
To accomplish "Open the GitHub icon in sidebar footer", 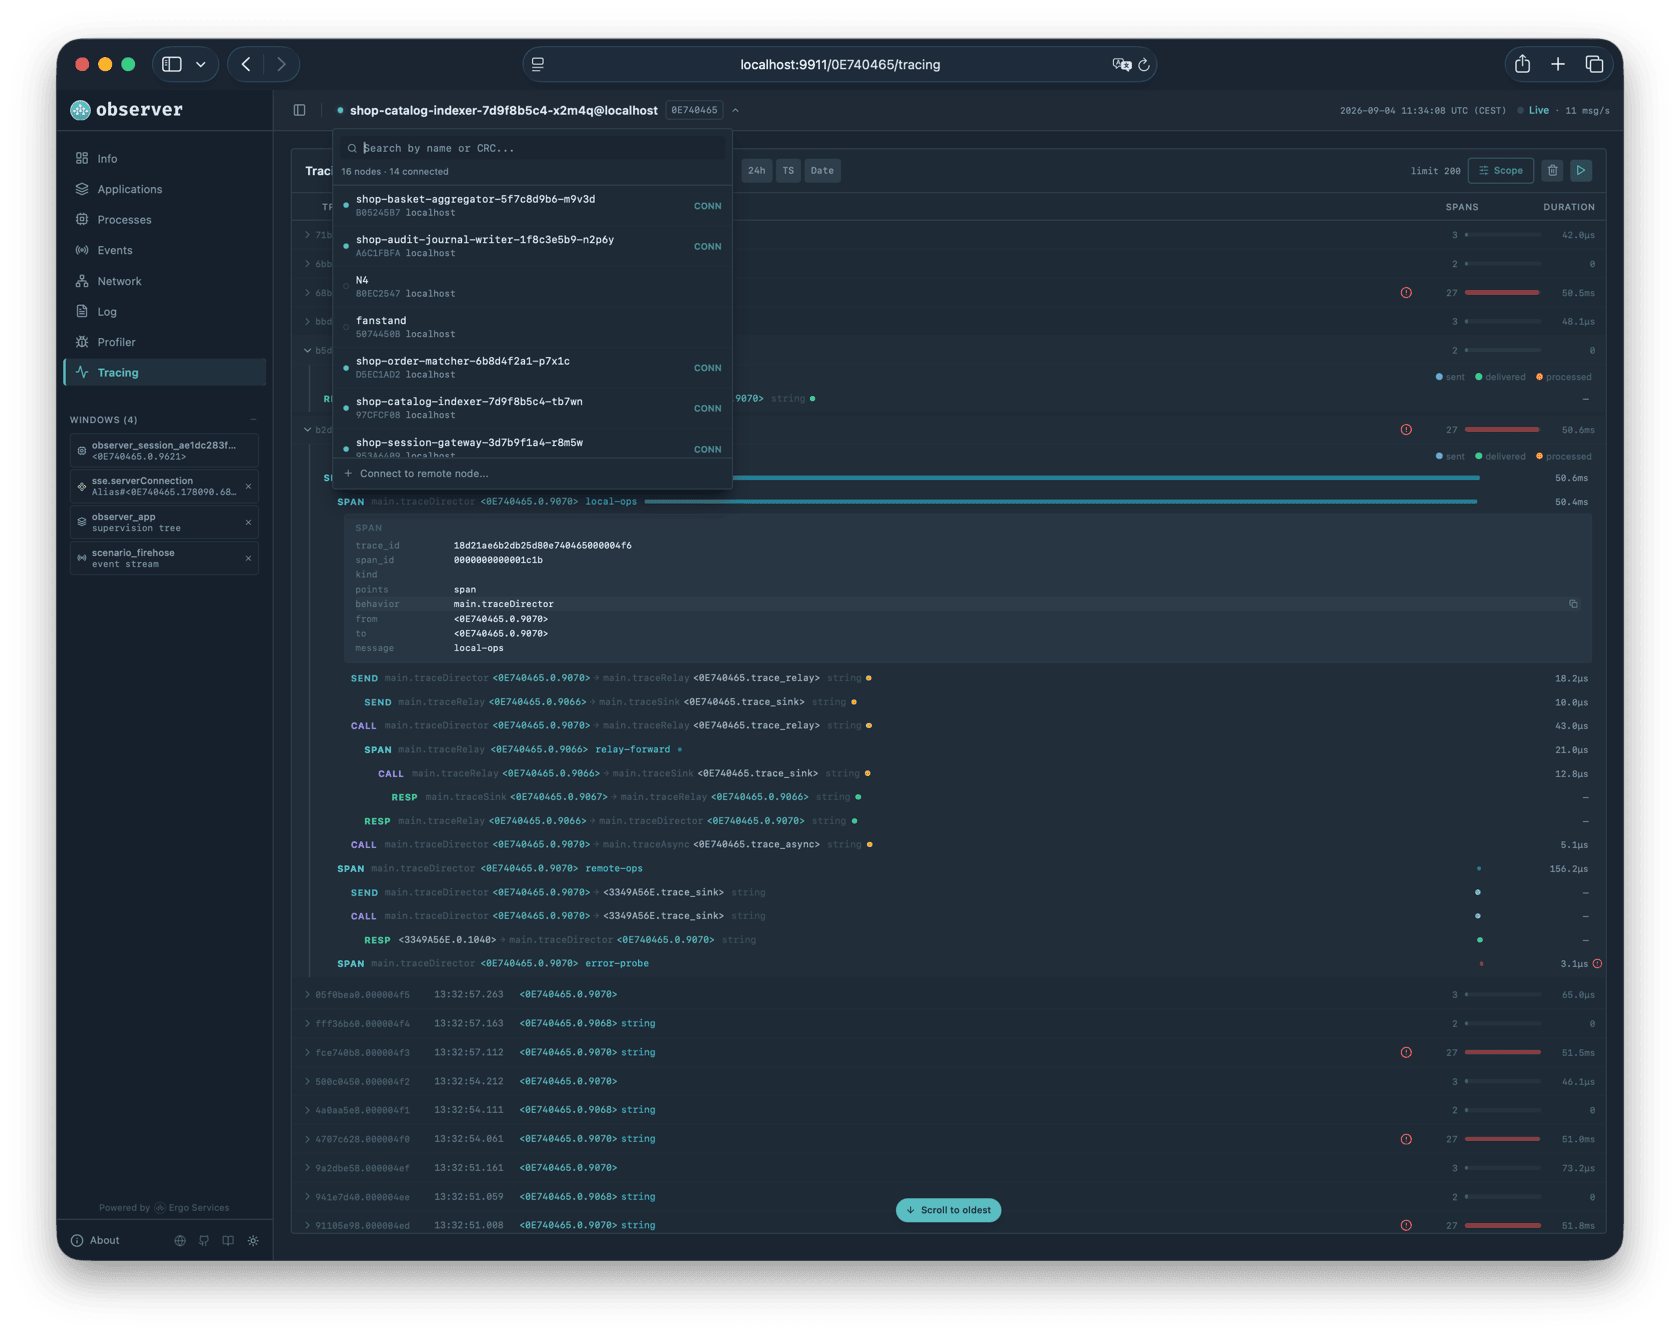I will point(204,1240).
